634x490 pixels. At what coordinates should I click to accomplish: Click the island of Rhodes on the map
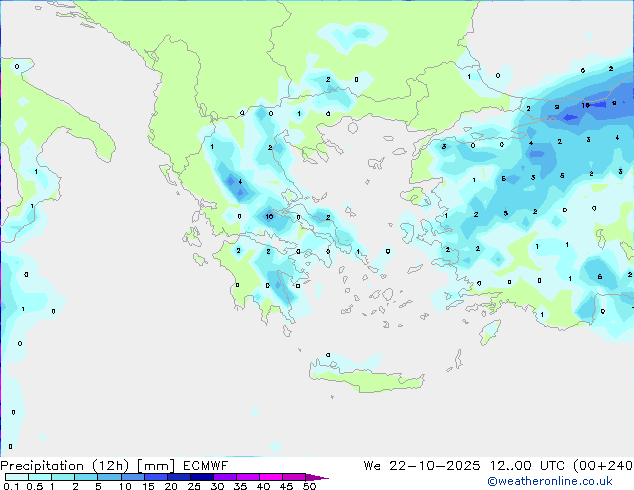pos(490,331)
